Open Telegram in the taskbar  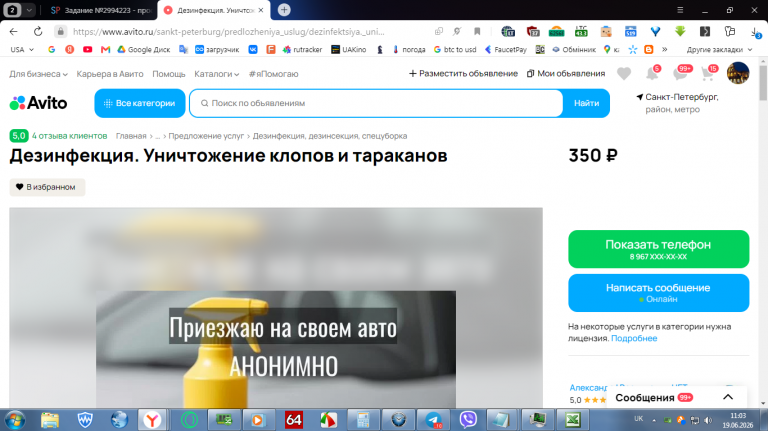coord(433,420)
